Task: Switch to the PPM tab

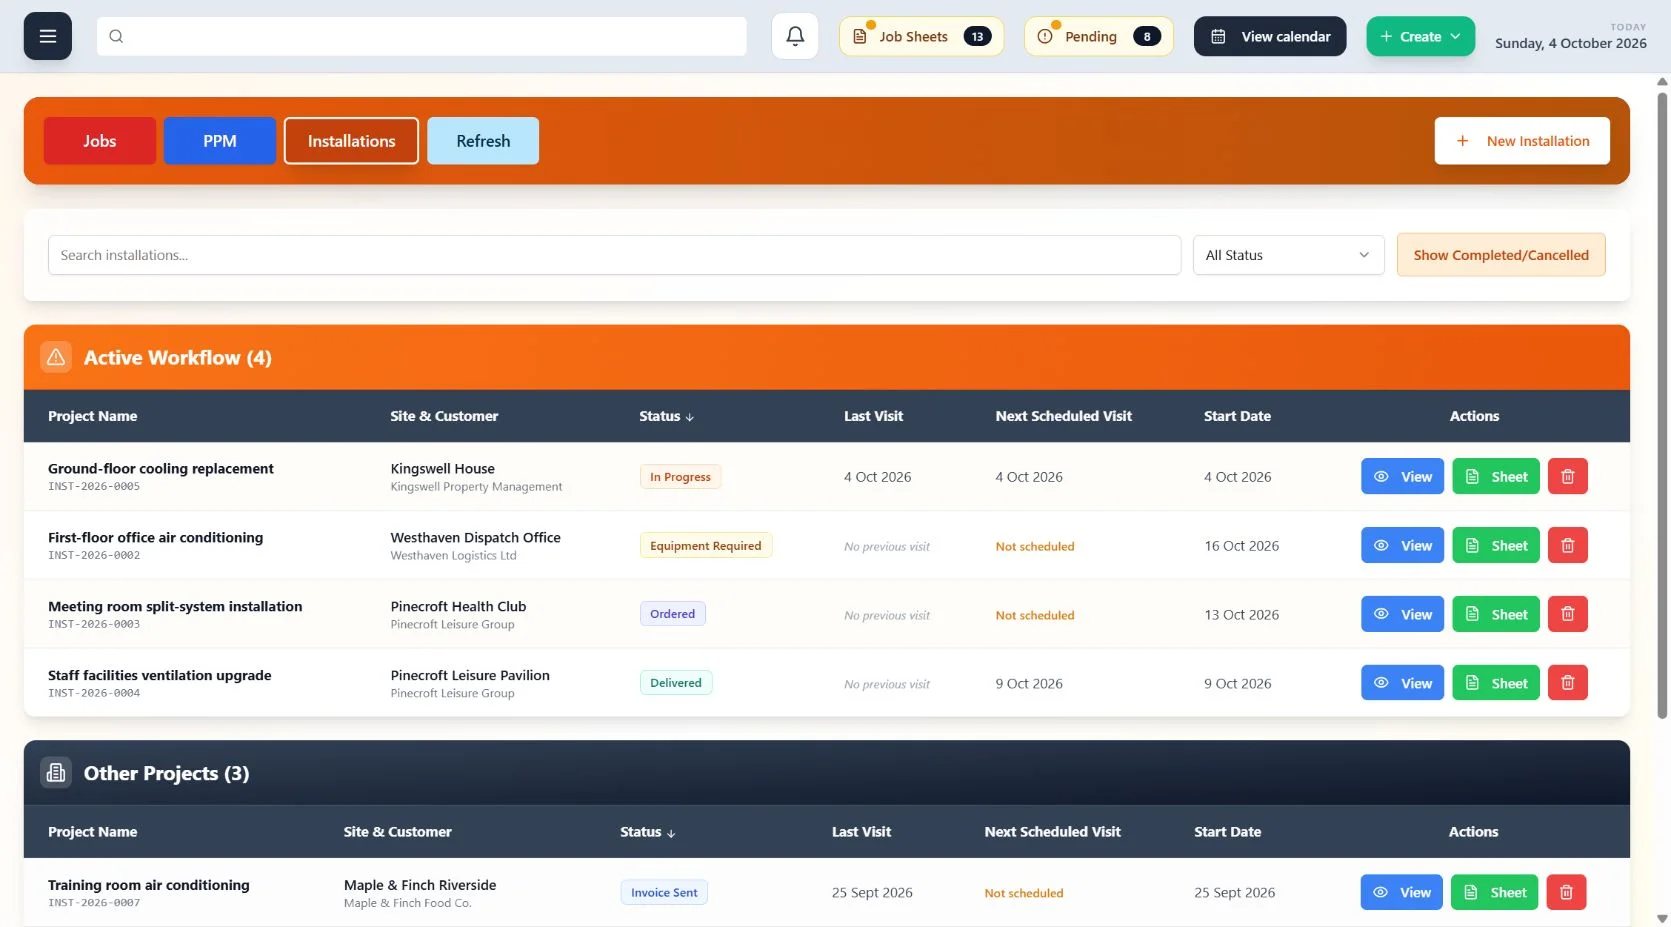Action: click(x=220, y=141)
